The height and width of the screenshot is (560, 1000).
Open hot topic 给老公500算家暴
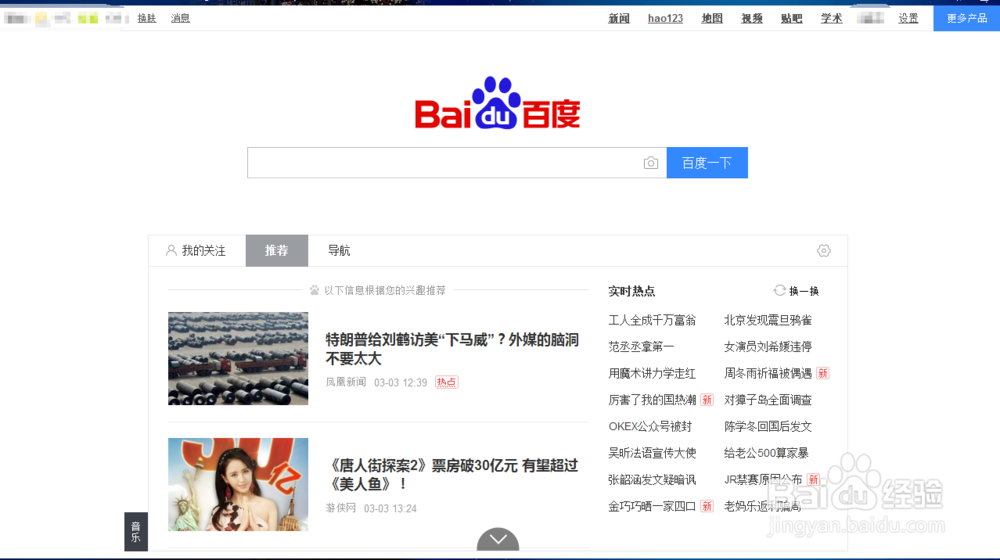766,453
